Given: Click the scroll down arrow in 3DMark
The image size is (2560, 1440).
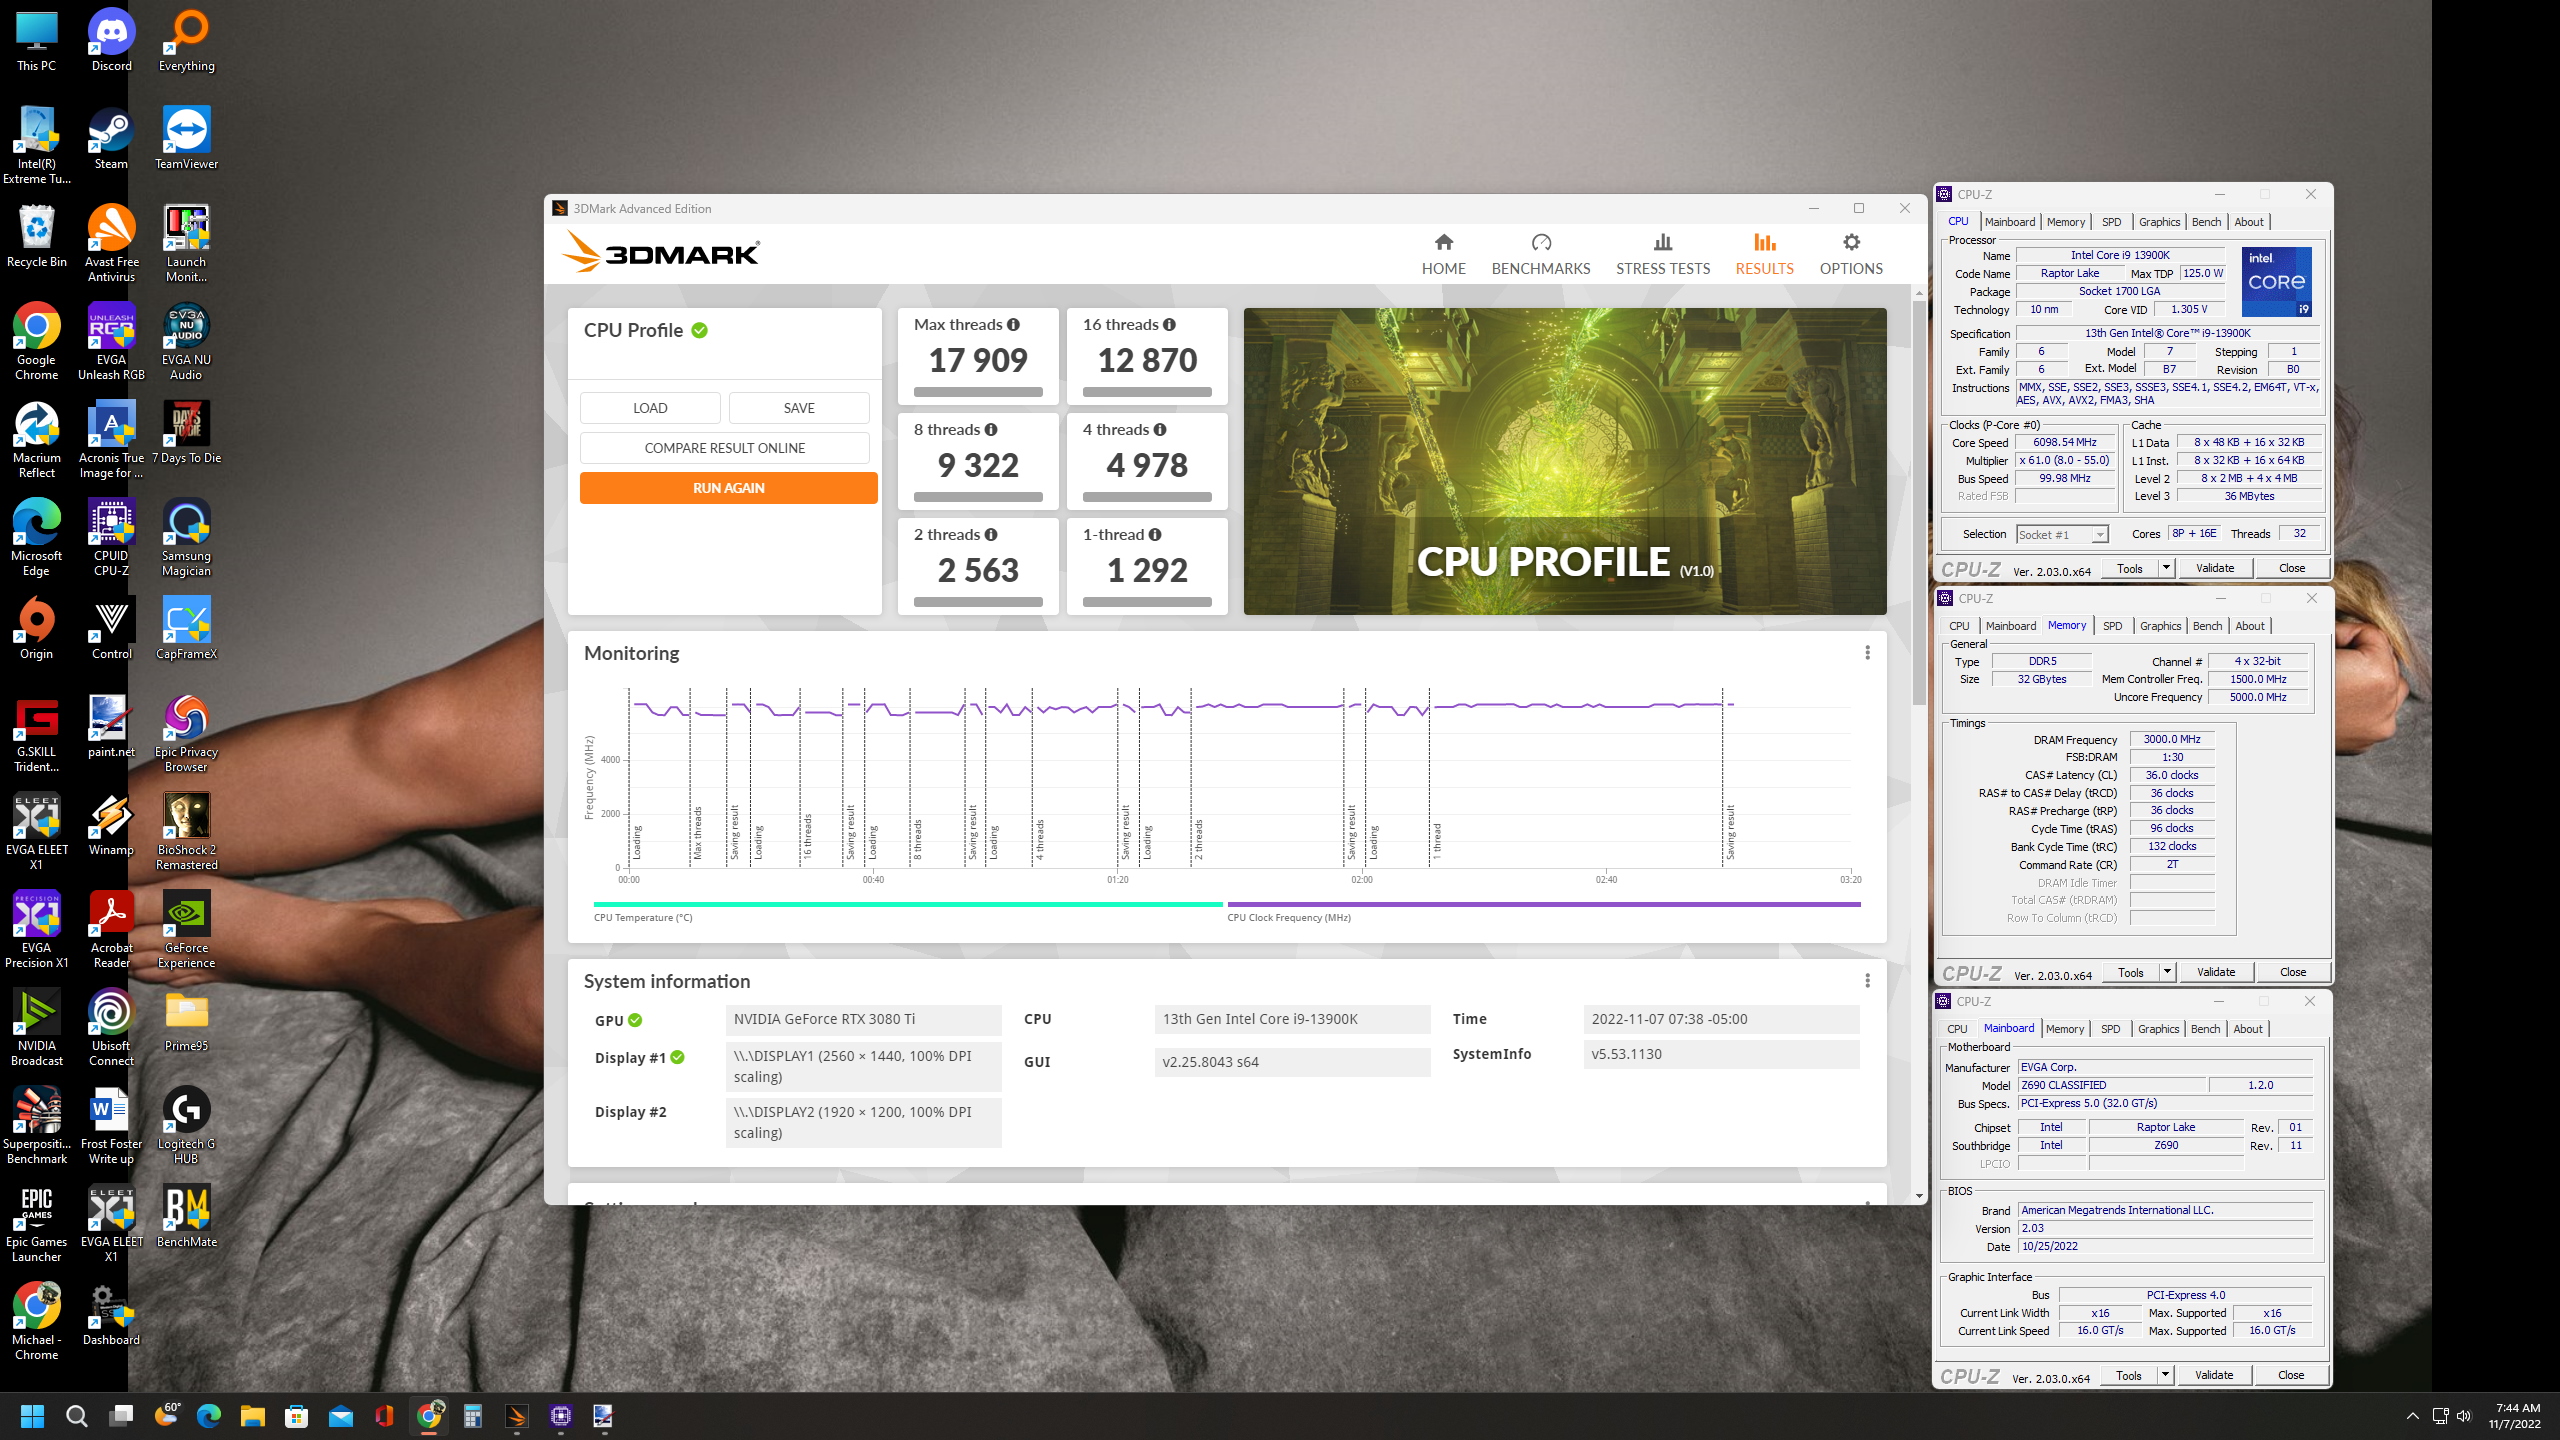Looking at the screenshot, I should [1918, 1196].
